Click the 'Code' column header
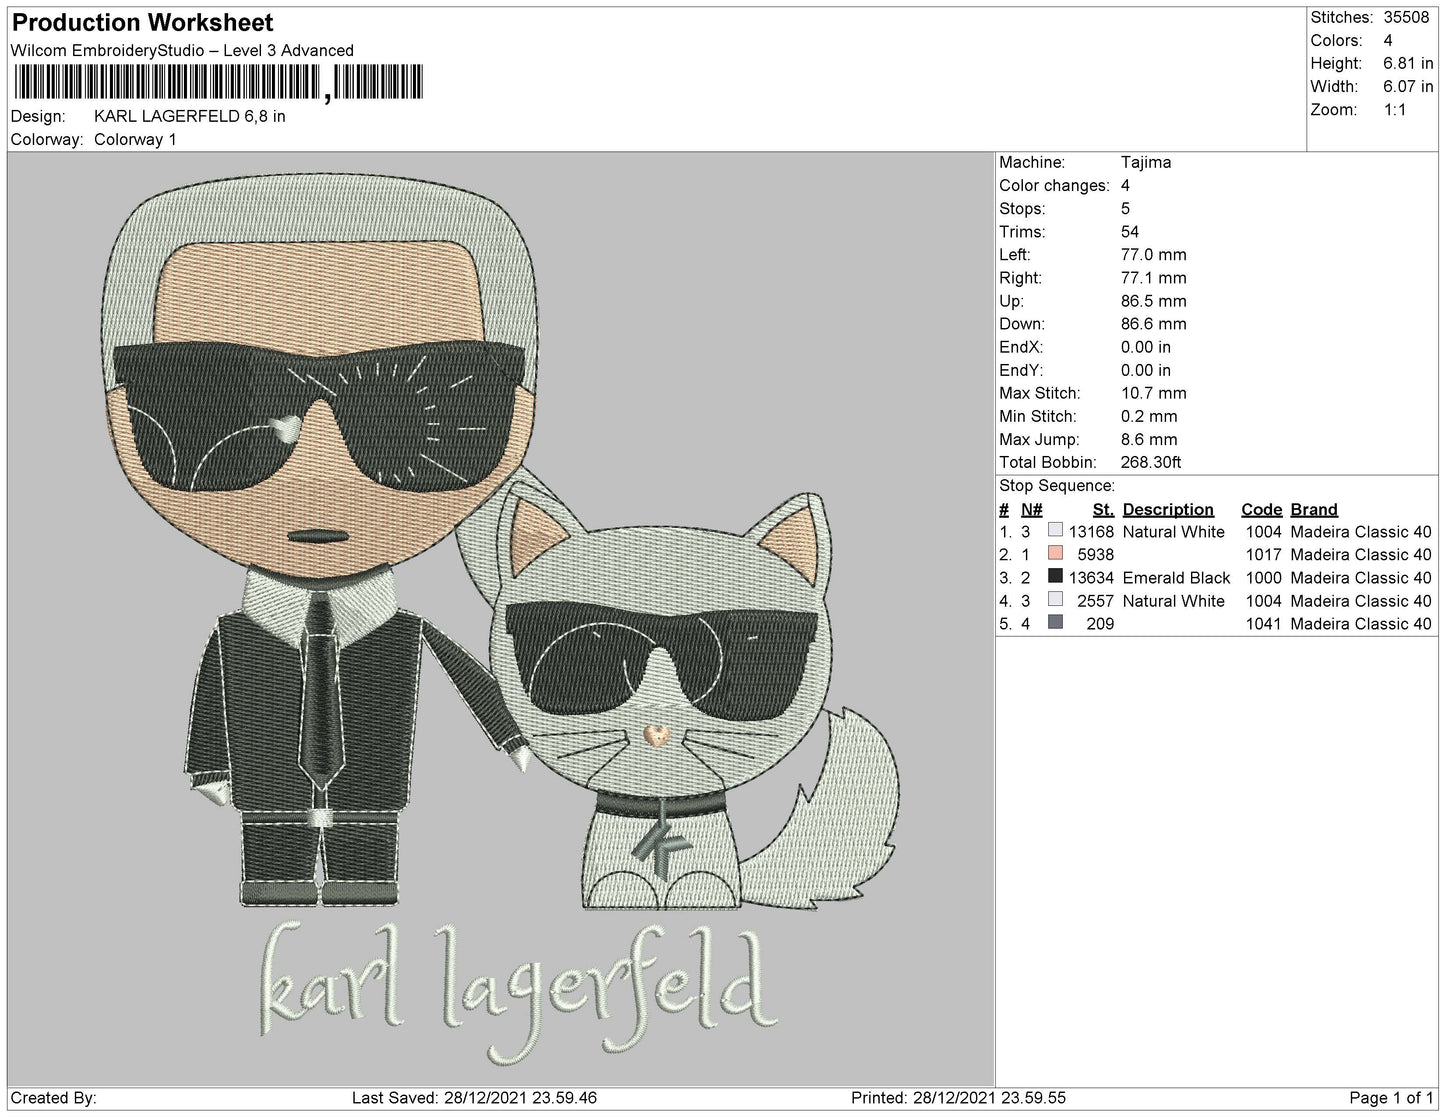This screenshot has width=1445, height=1117. tap(1261, 509)
